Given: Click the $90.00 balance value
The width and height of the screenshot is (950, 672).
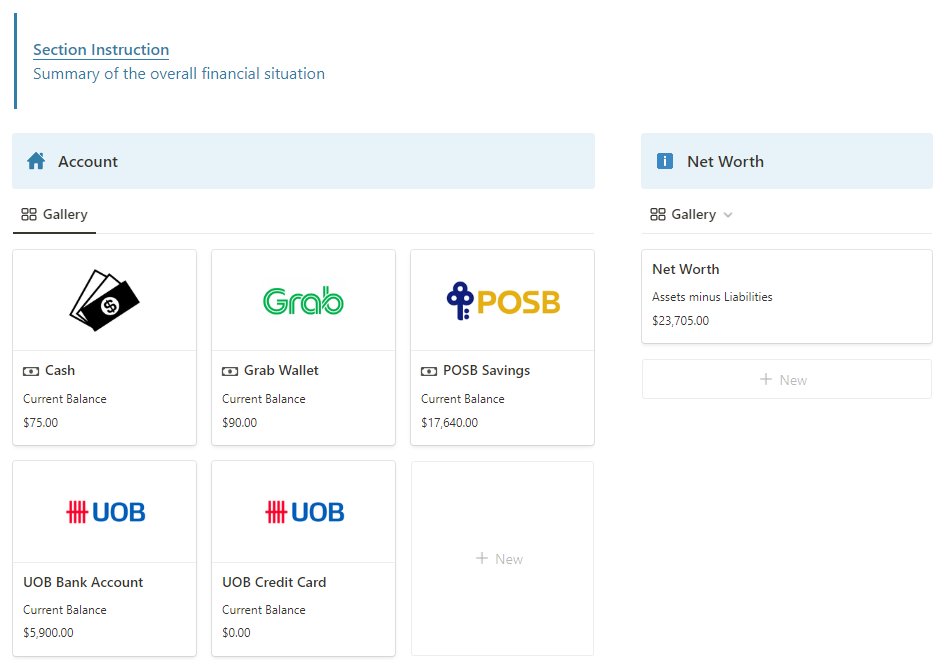Looking at the screenshot, I should [239, 422].
